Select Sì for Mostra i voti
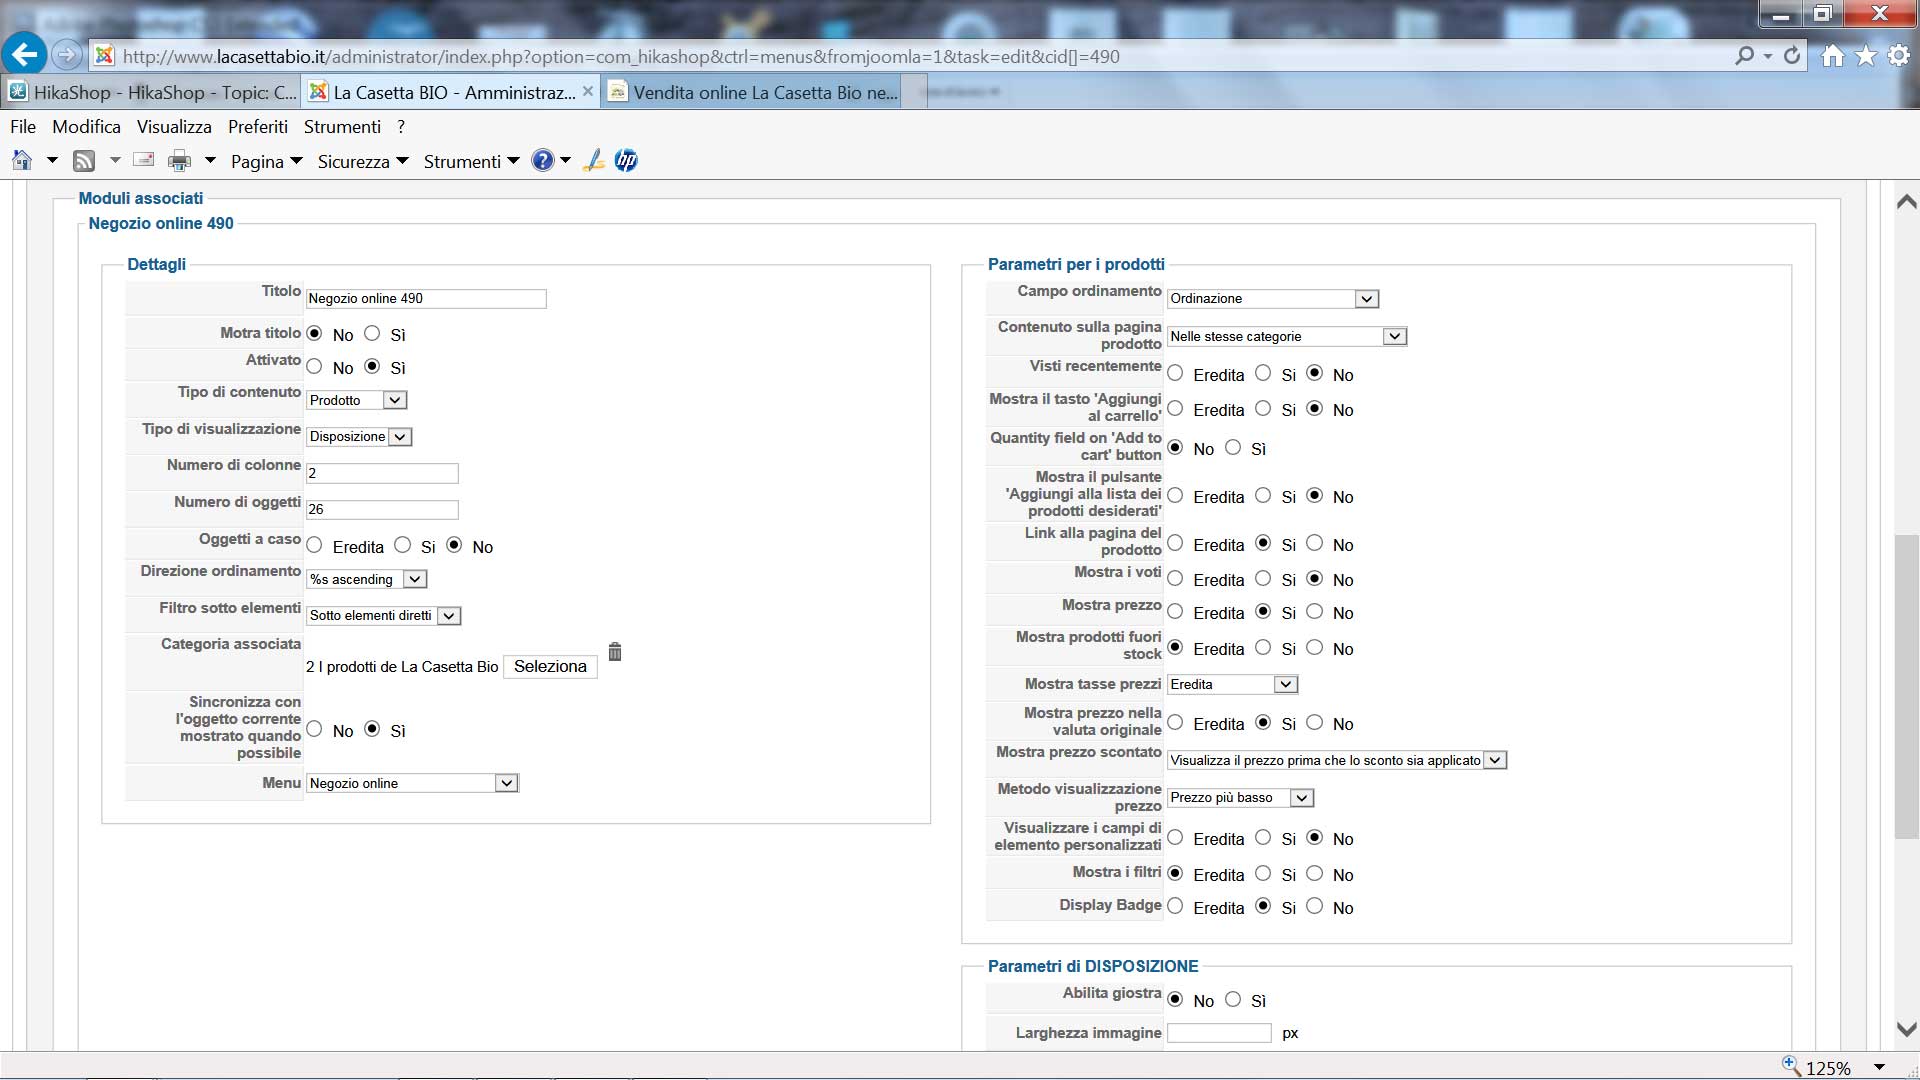Viewport: 1920px width, 1080px height. coord(1263,579)
